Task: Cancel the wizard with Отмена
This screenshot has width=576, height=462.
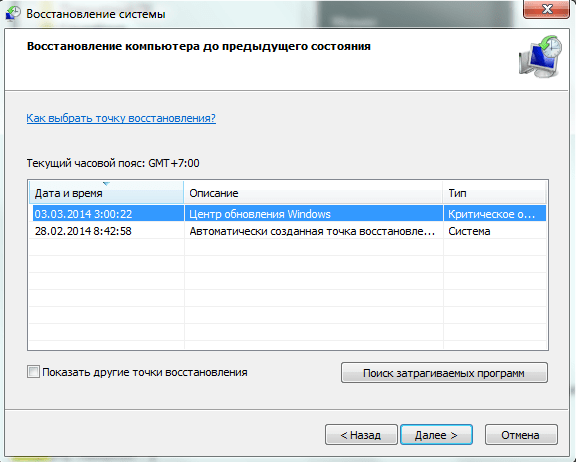Action: [x=521, y=435]
